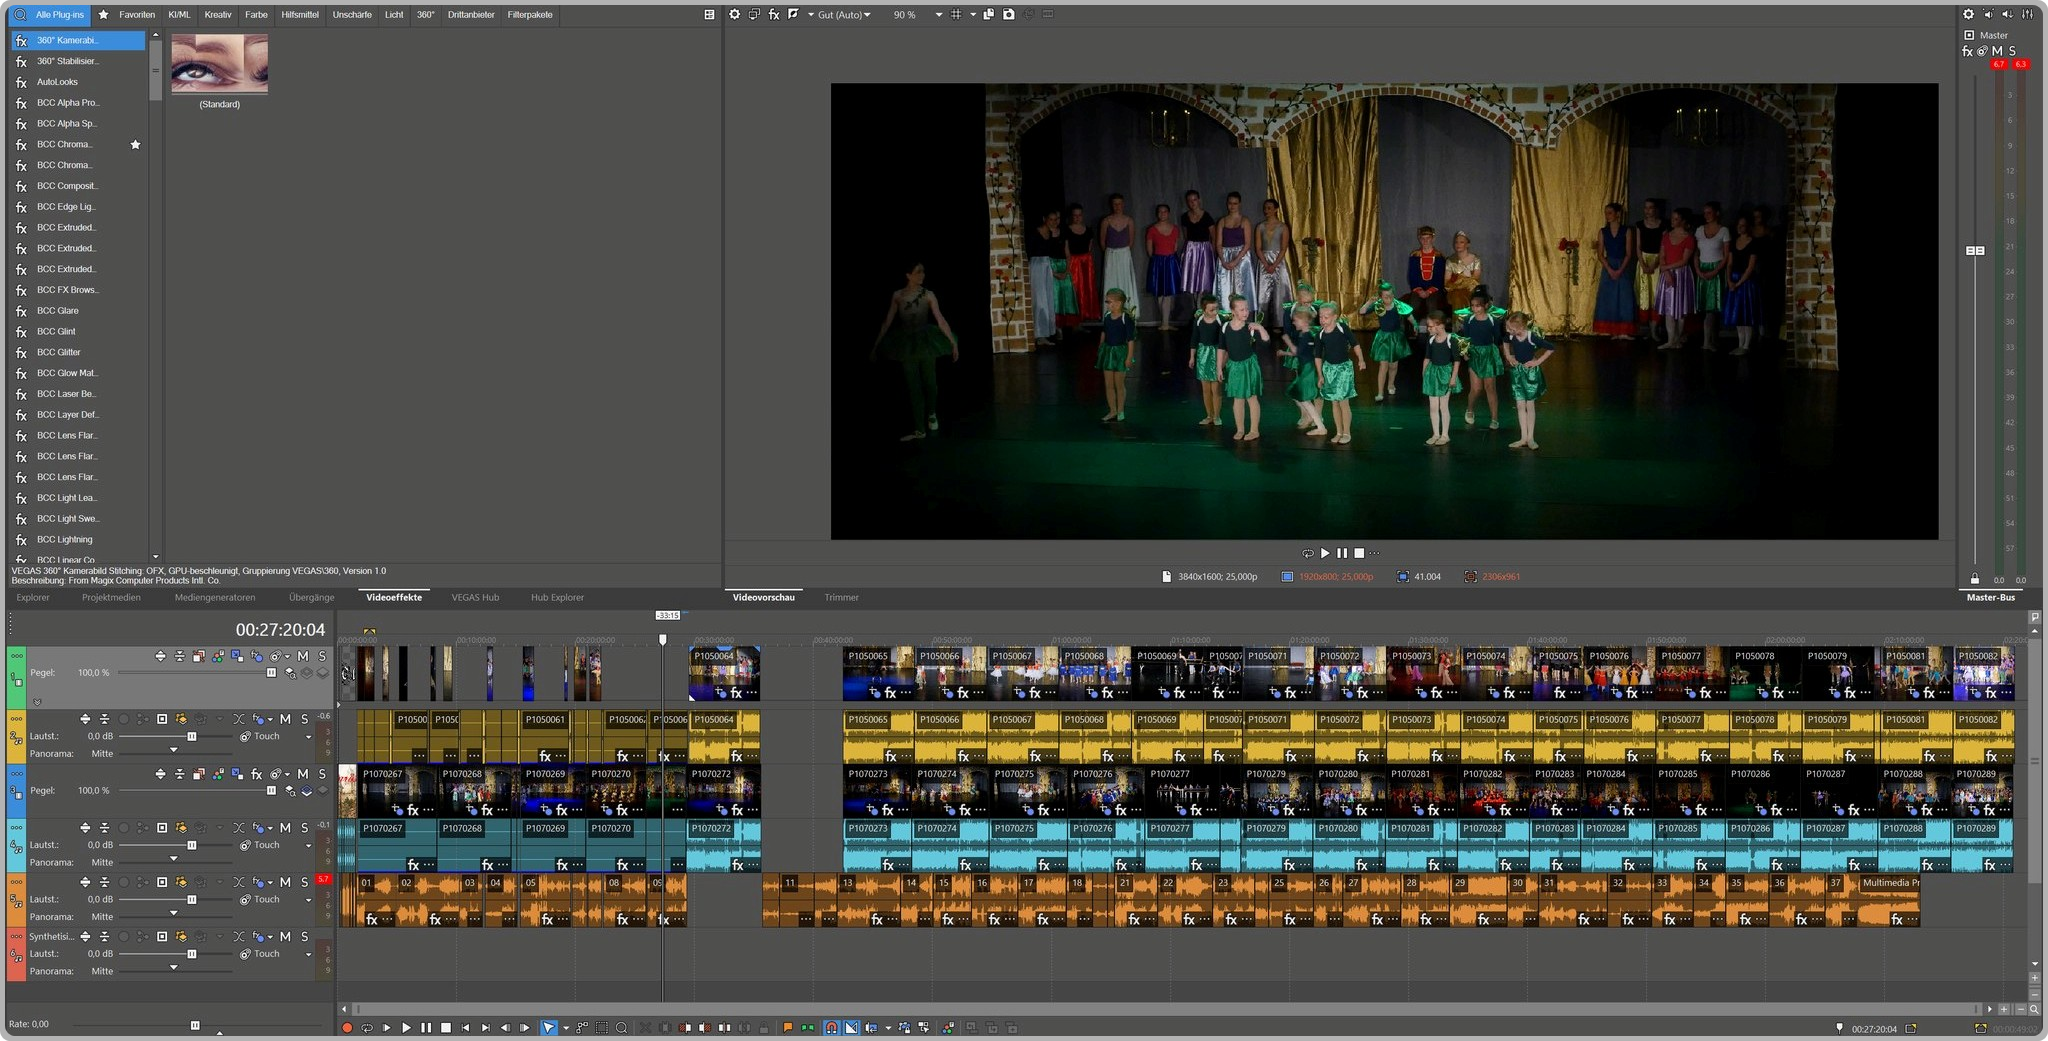Save snapshot of preview frame to file
This screenshot has width=2048, height=1041.
[x=1009, y=15]
